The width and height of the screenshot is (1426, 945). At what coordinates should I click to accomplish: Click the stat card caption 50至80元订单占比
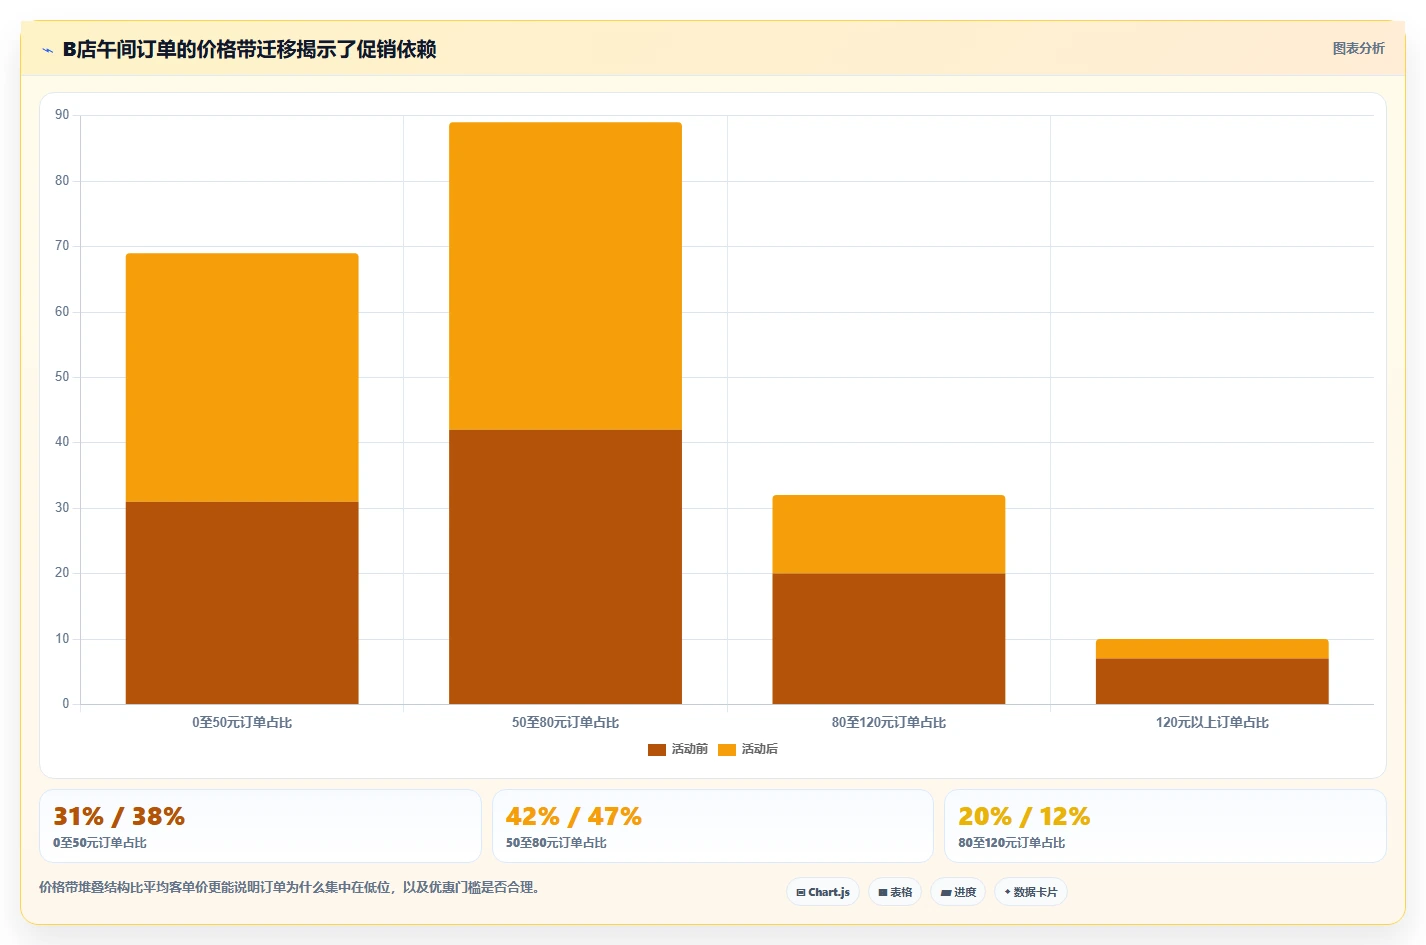(556, 843)
